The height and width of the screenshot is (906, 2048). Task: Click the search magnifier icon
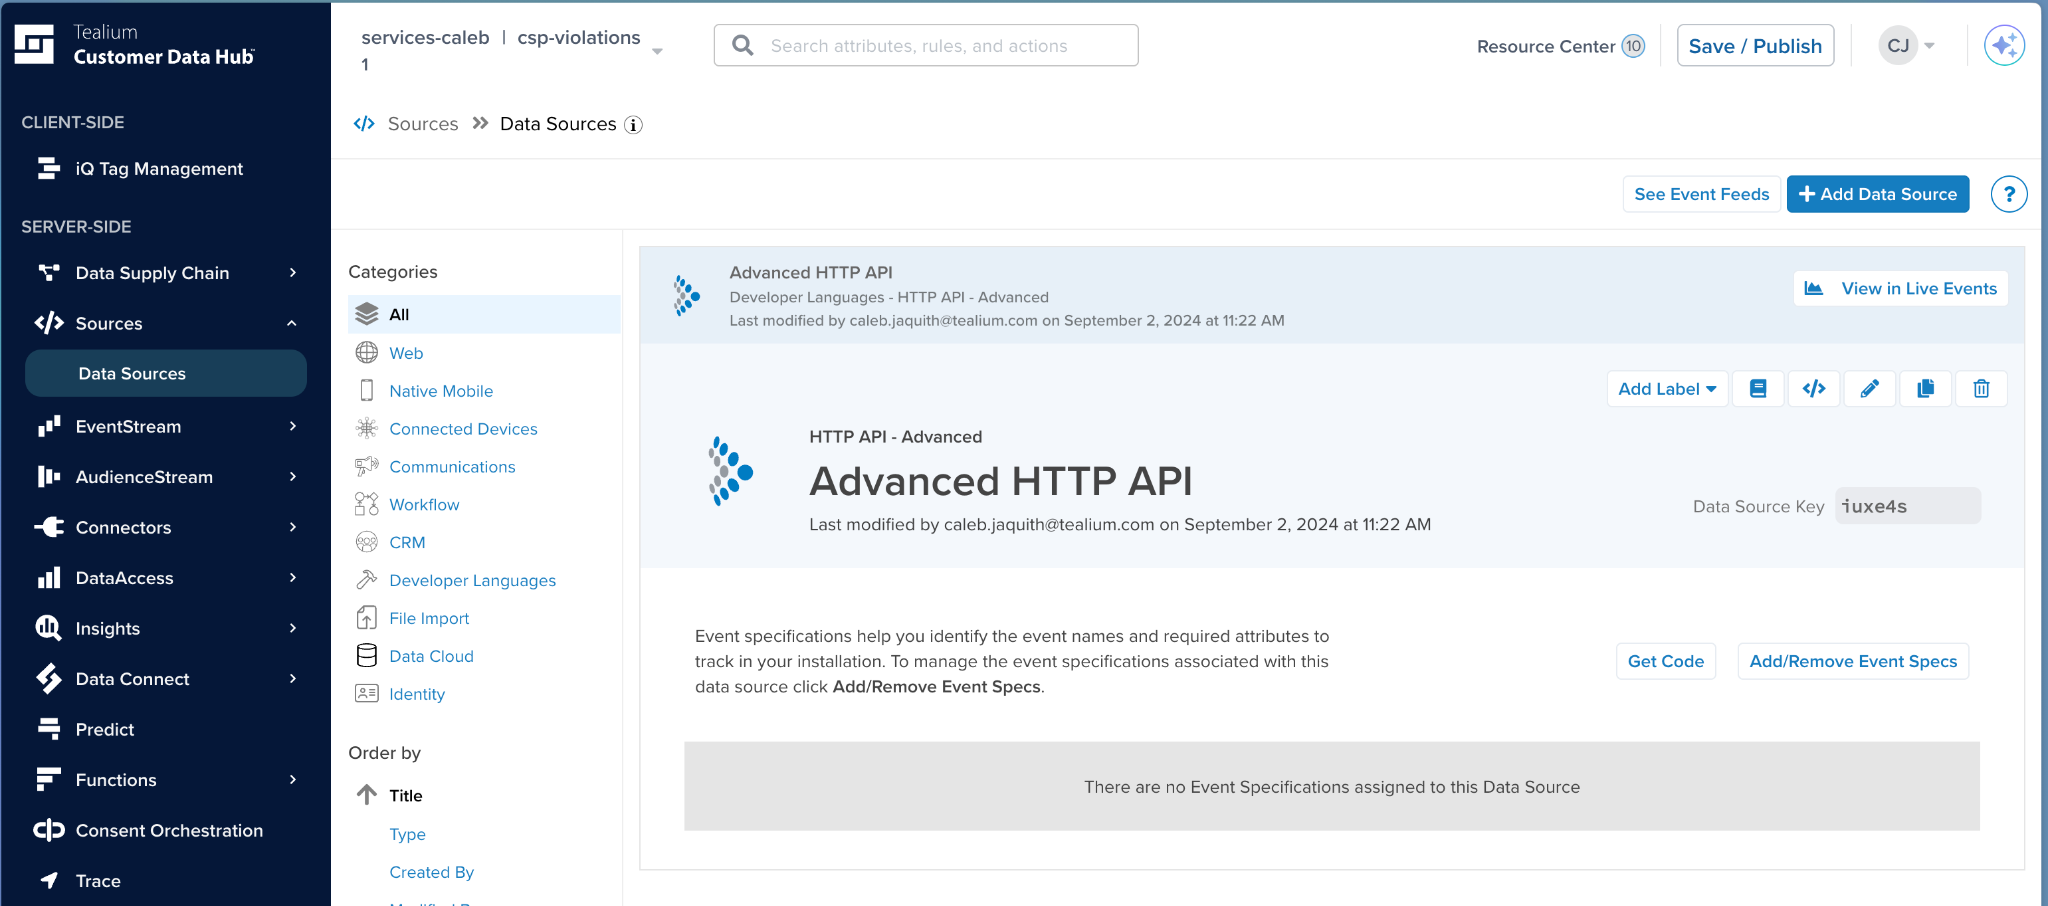tap(743, 46)
